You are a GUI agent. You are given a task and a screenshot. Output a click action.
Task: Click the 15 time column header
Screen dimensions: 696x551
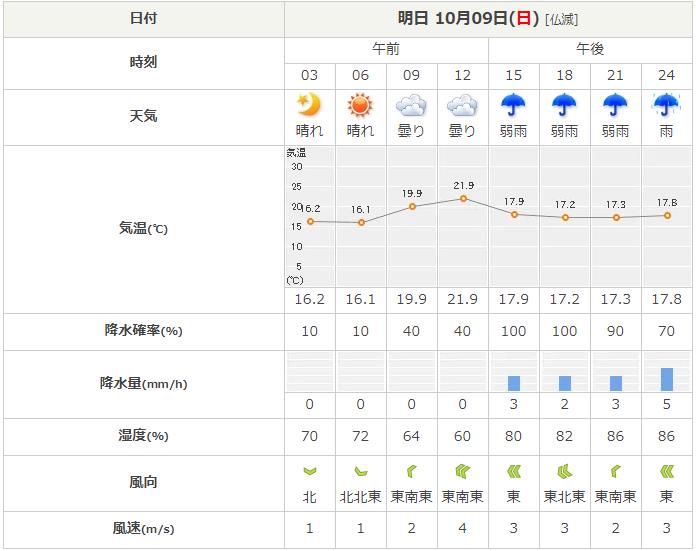point(513,75)
